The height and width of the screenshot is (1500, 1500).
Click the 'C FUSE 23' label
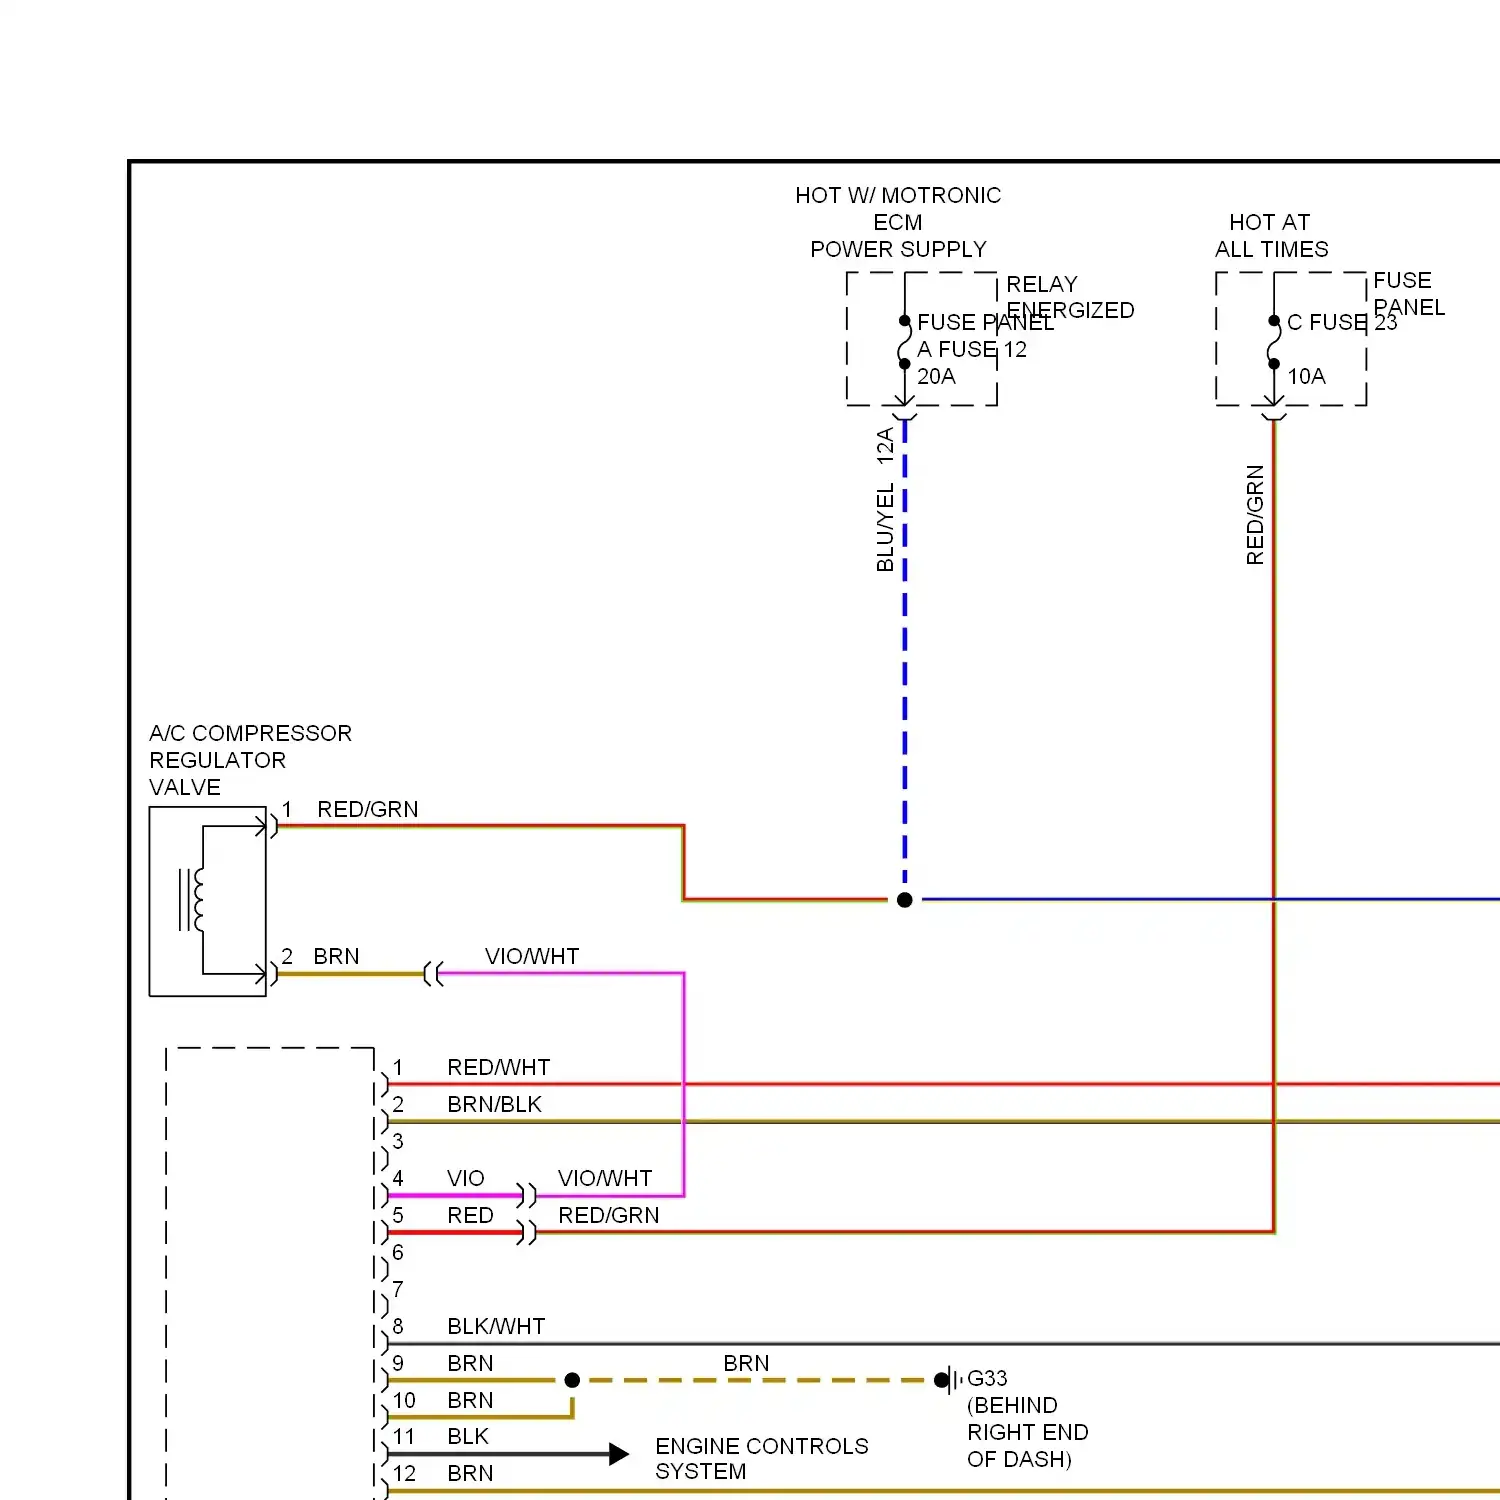point(1342,322)
